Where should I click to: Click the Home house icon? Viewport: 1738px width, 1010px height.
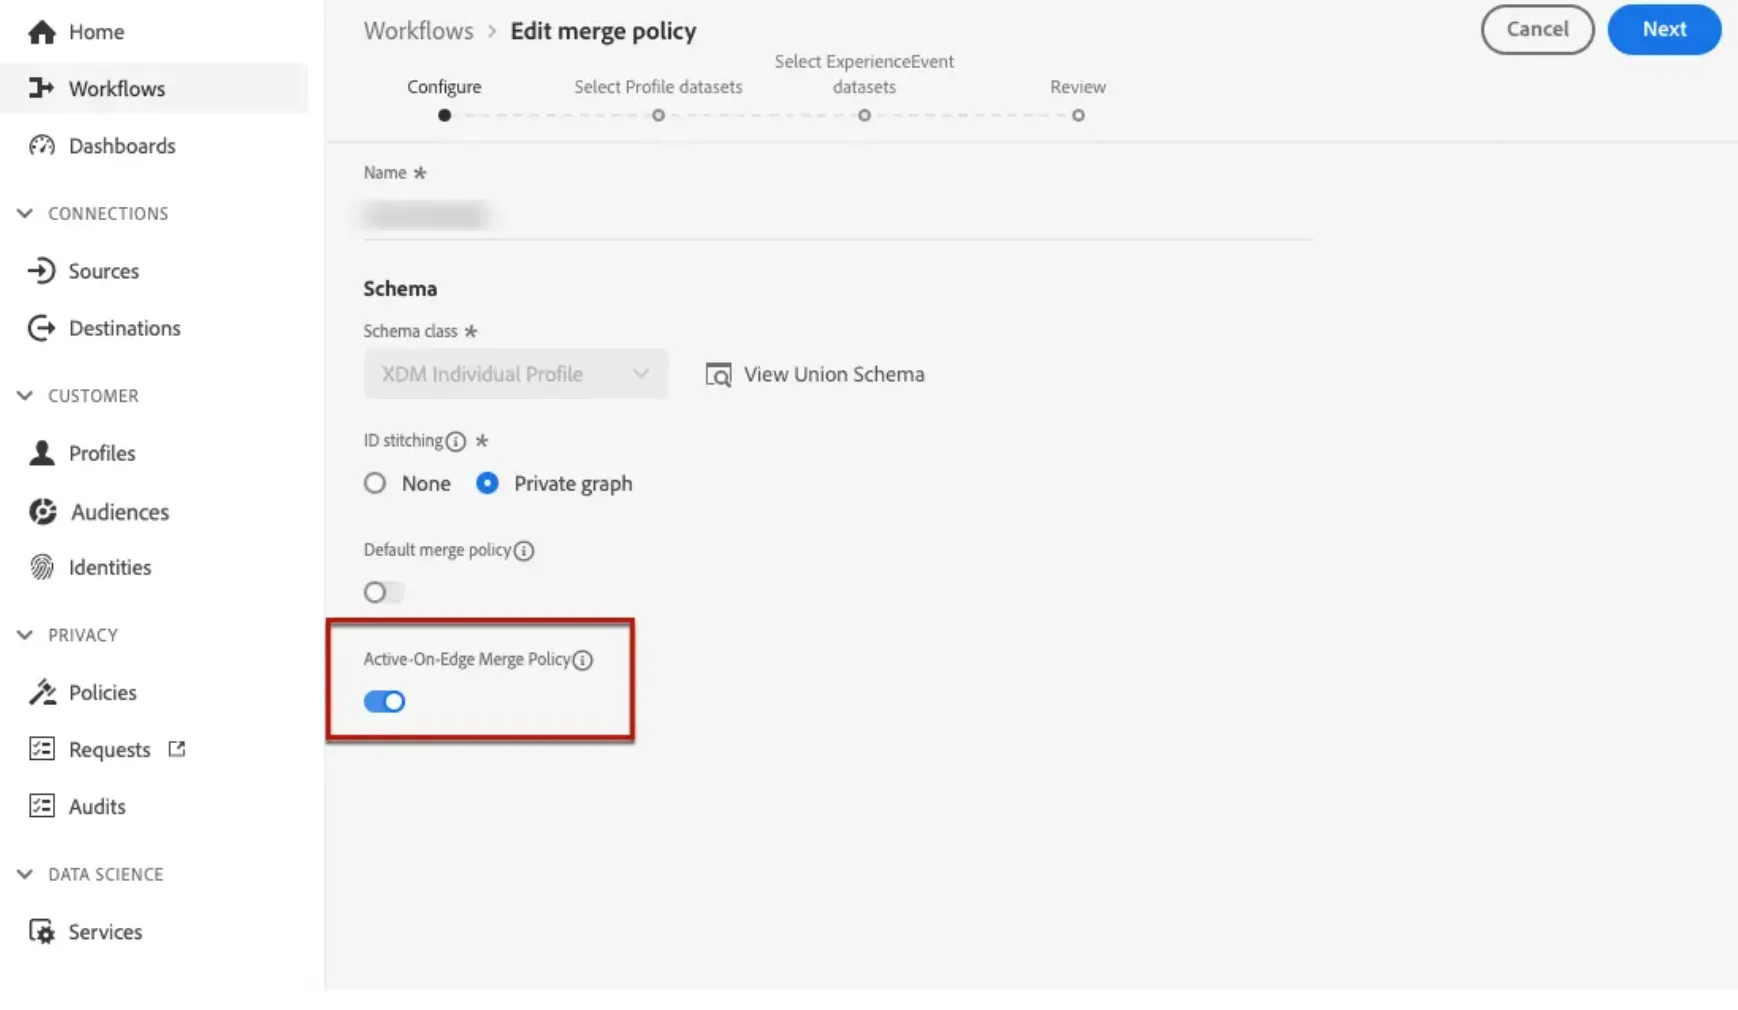point(42,32)
